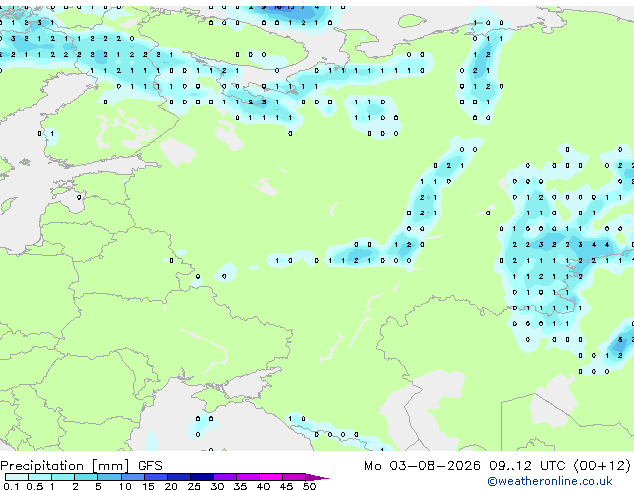The image size is (634, 490).
Task: Pick the 0.5–1 mm legend swatch
Action: 40,477
